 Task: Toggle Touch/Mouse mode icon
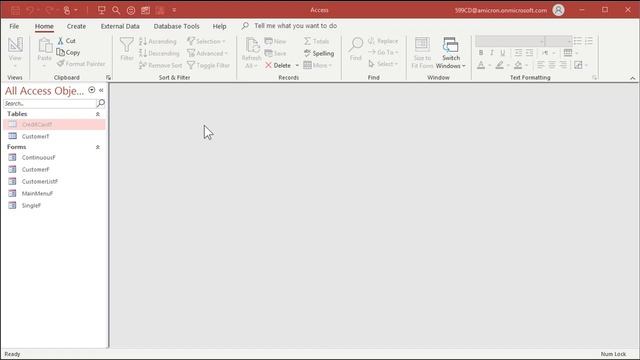pyautogui.click(x=67, y=10)
